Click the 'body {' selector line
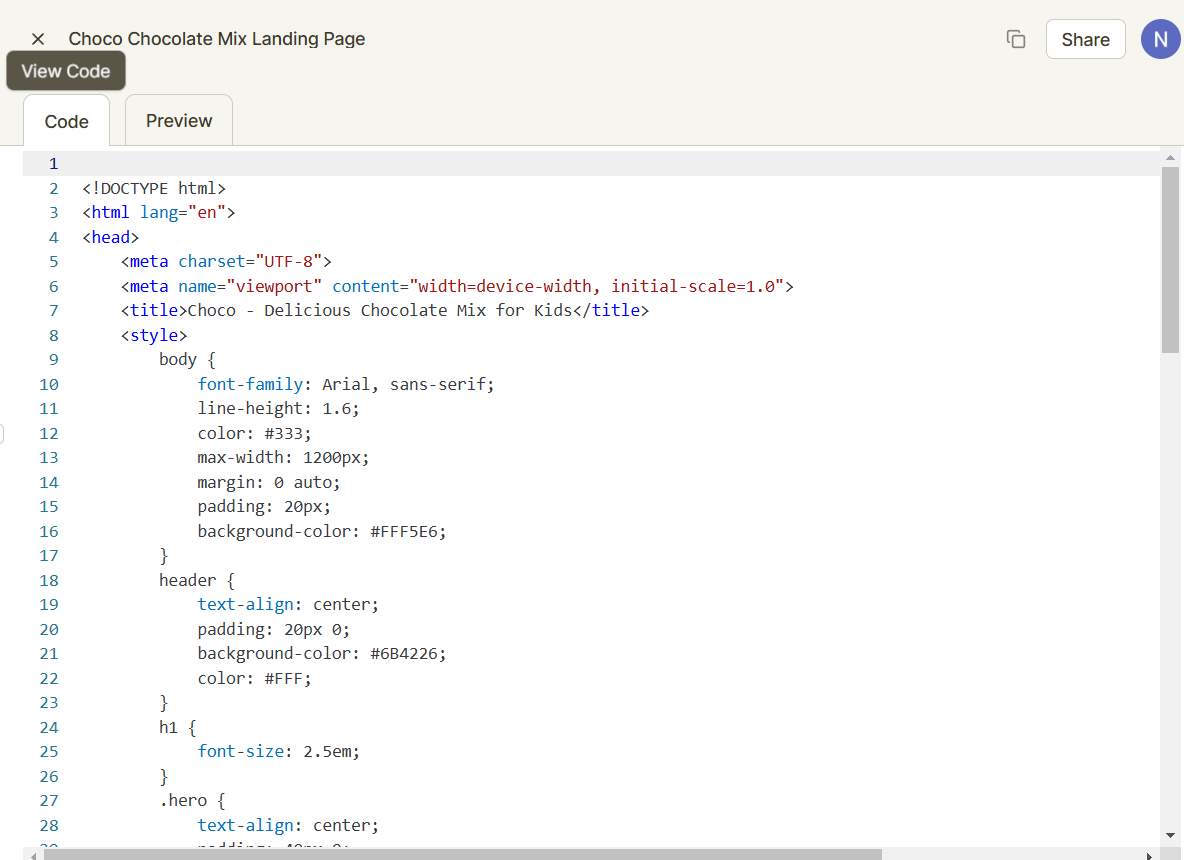Screen dimensions: 1184x860 coord(187,359)
